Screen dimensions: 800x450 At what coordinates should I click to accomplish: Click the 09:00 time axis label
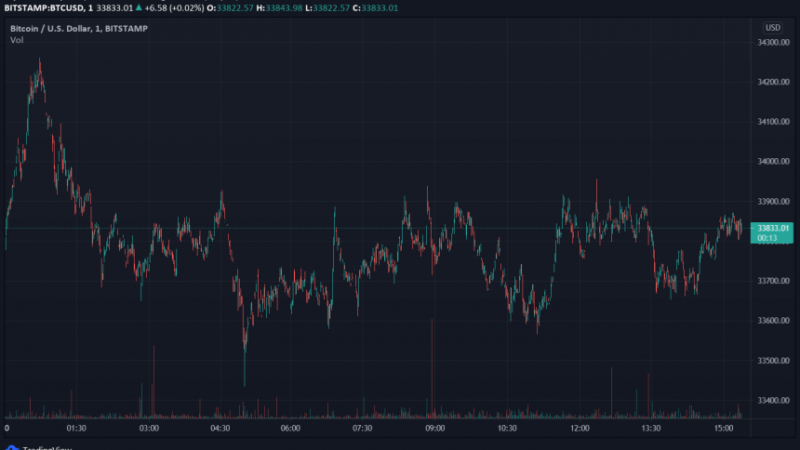(435, 429)
